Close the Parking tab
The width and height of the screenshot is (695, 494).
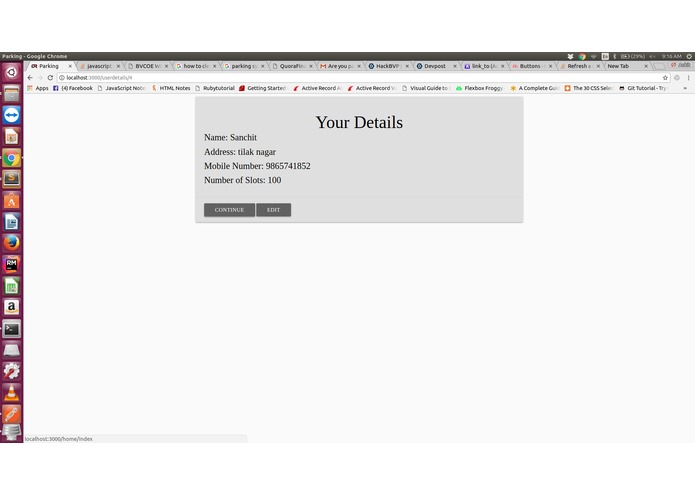pos(70,66)
